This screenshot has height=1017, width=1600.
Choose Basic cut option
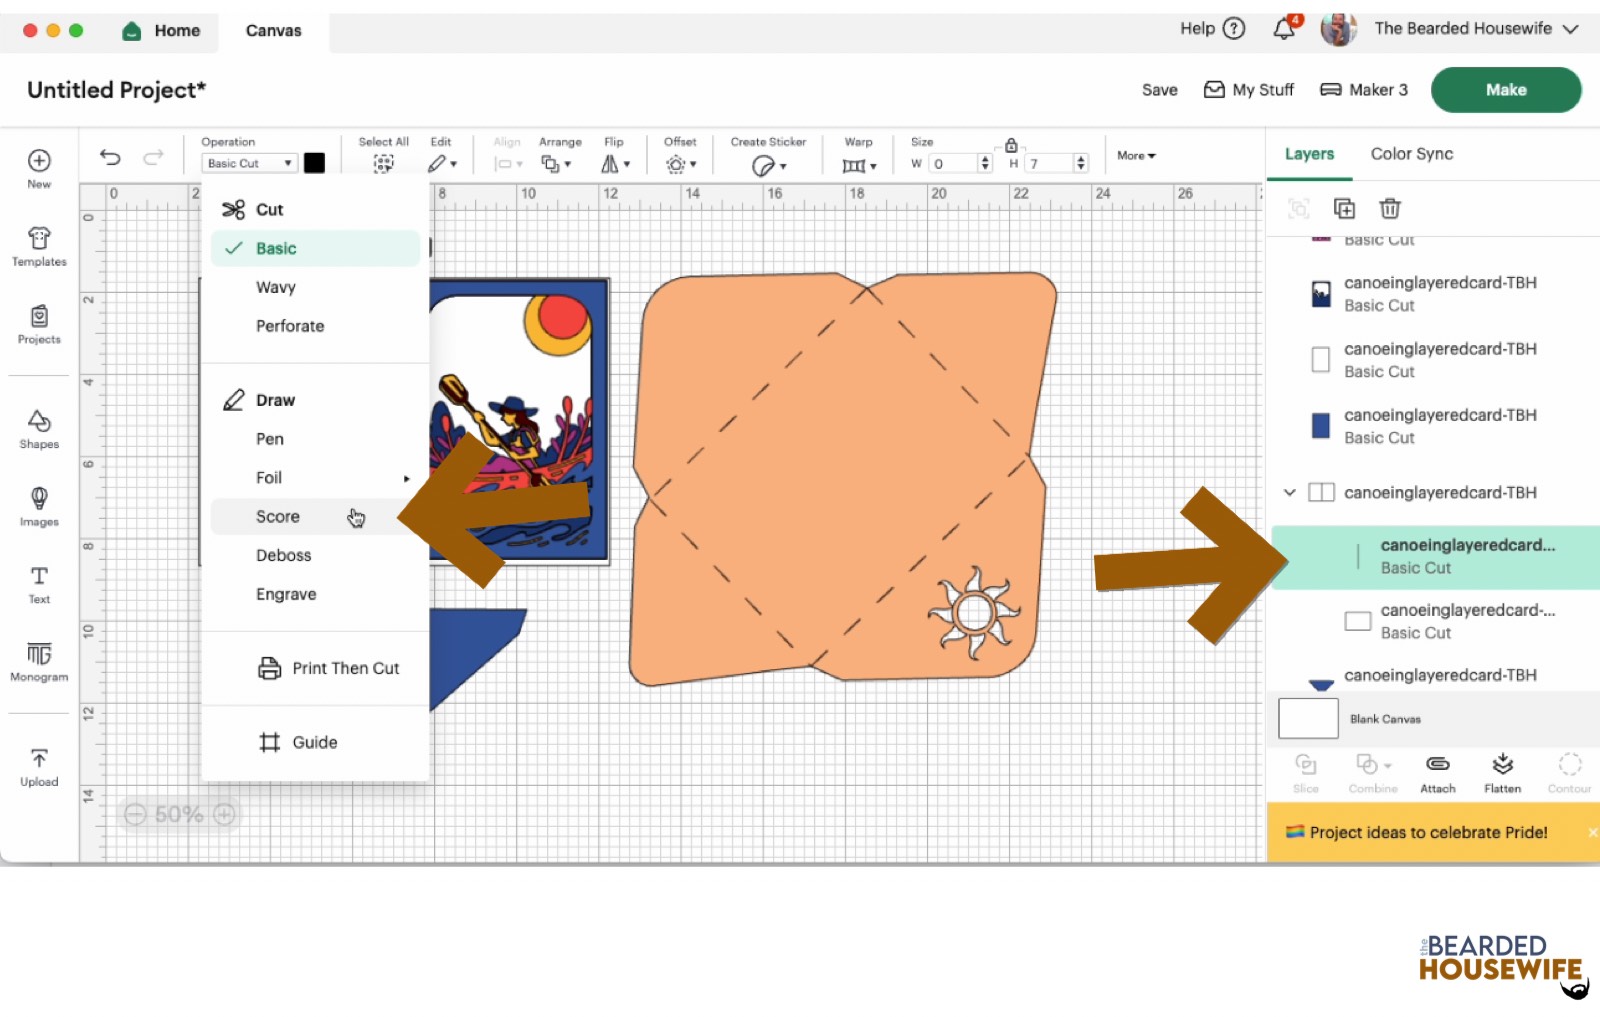coord(315,248)
